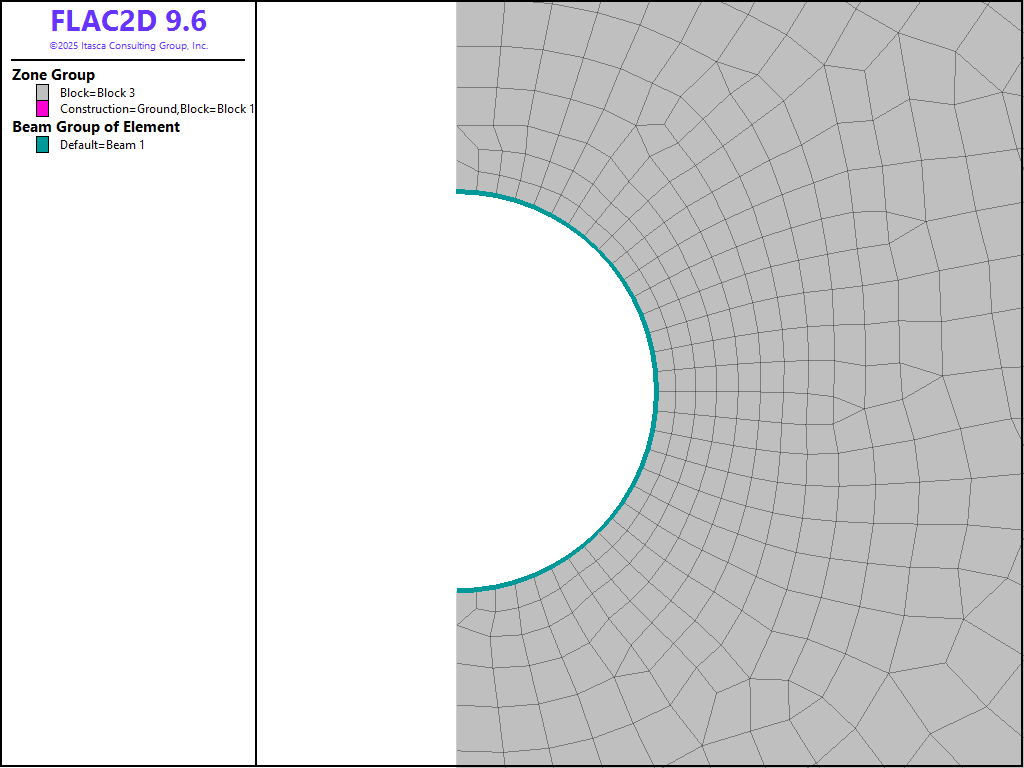1024x768 pixels.
Task: Click the empty legend panel area below Beam 1
Action: click(x=128, y=450)
